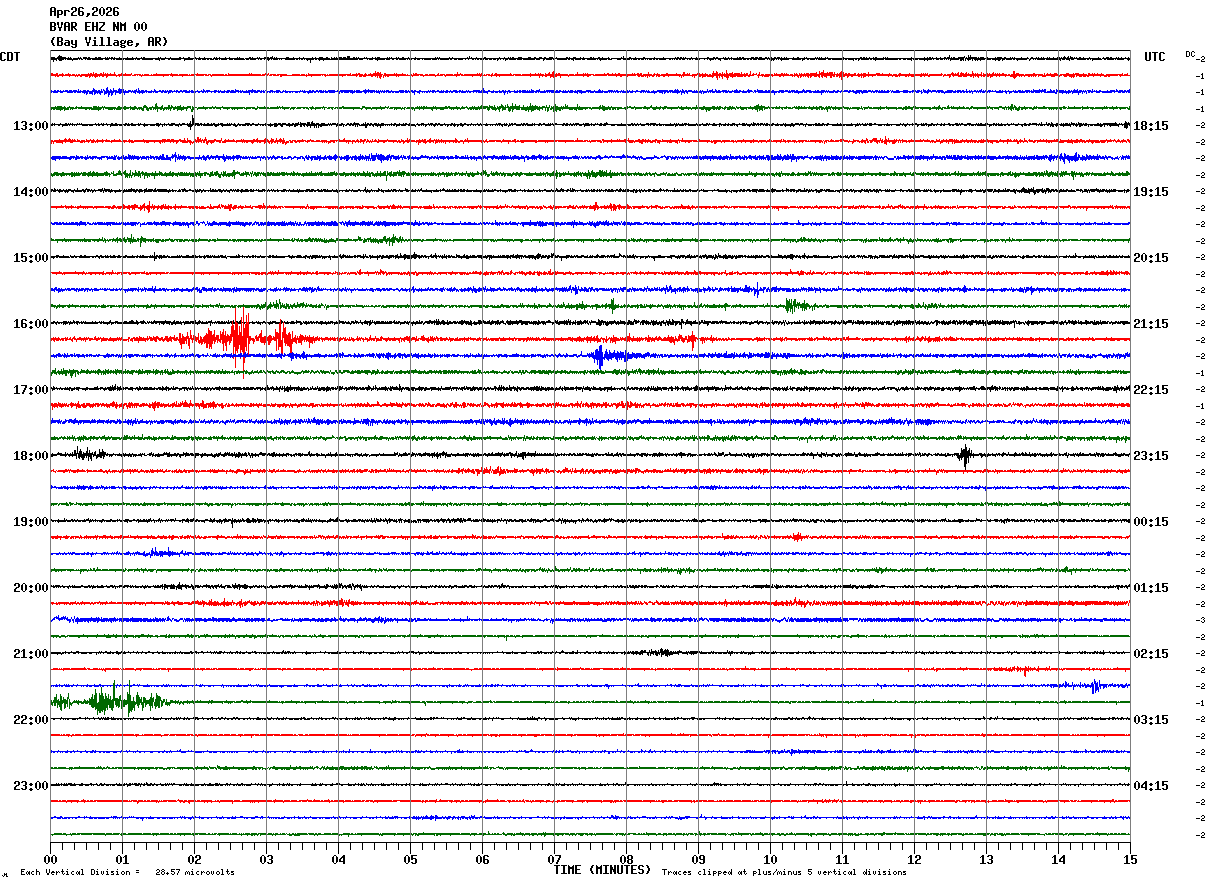Click minute 08 on the time axis
Viewport: 1210px width, 886px height.
pos(626,859)
